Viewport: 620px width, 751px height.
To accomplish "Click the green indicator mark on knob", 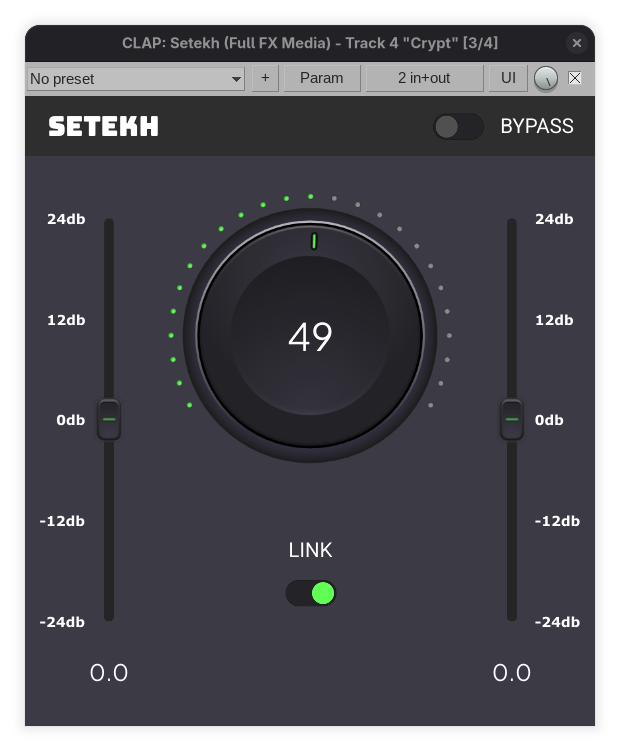I will pos(314,241).
